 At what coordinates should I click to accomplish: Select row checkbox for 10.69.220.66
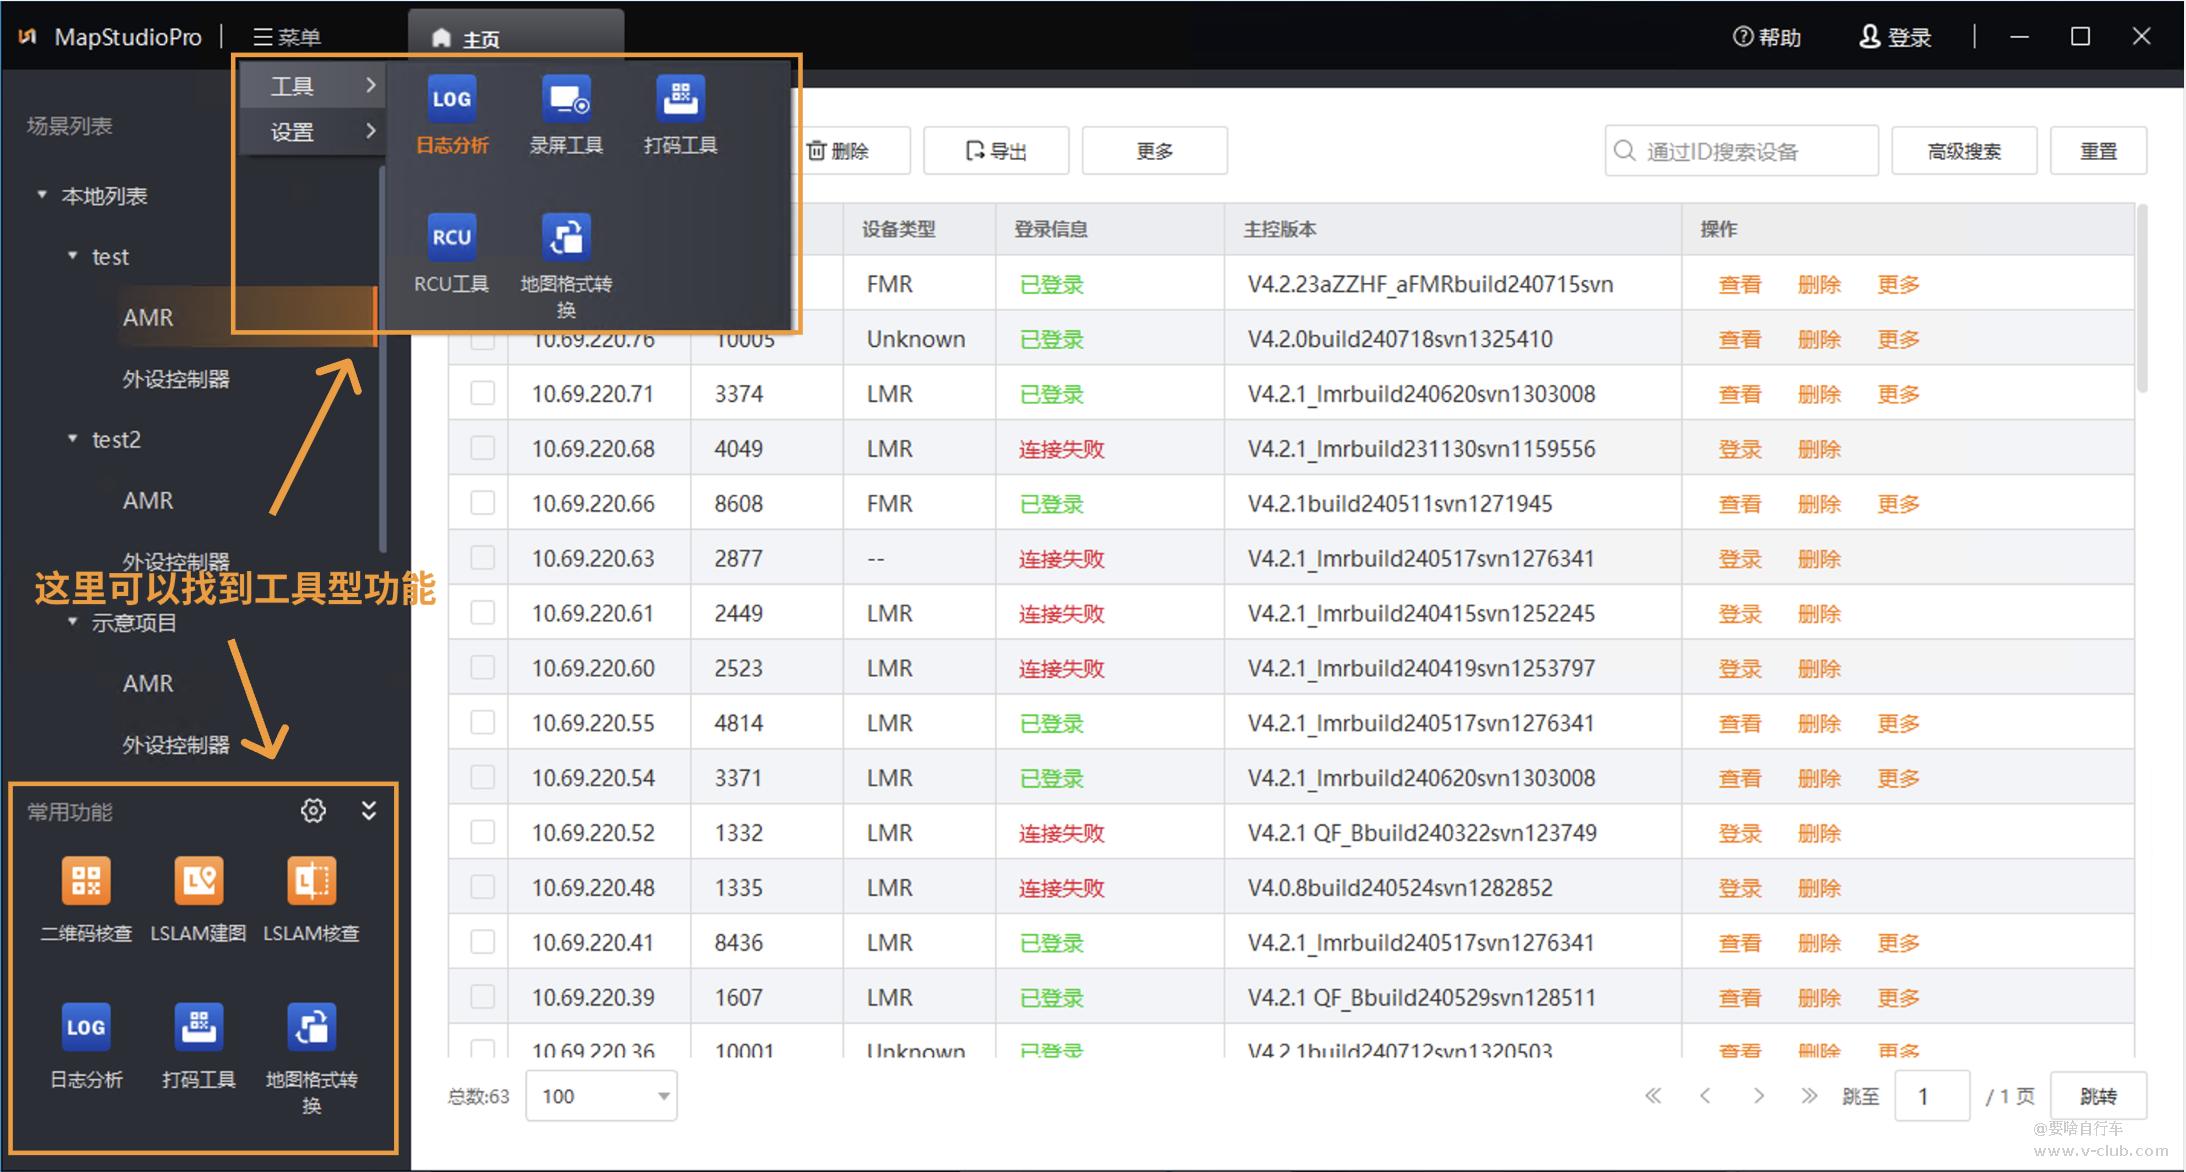click(x=482, y=503)
